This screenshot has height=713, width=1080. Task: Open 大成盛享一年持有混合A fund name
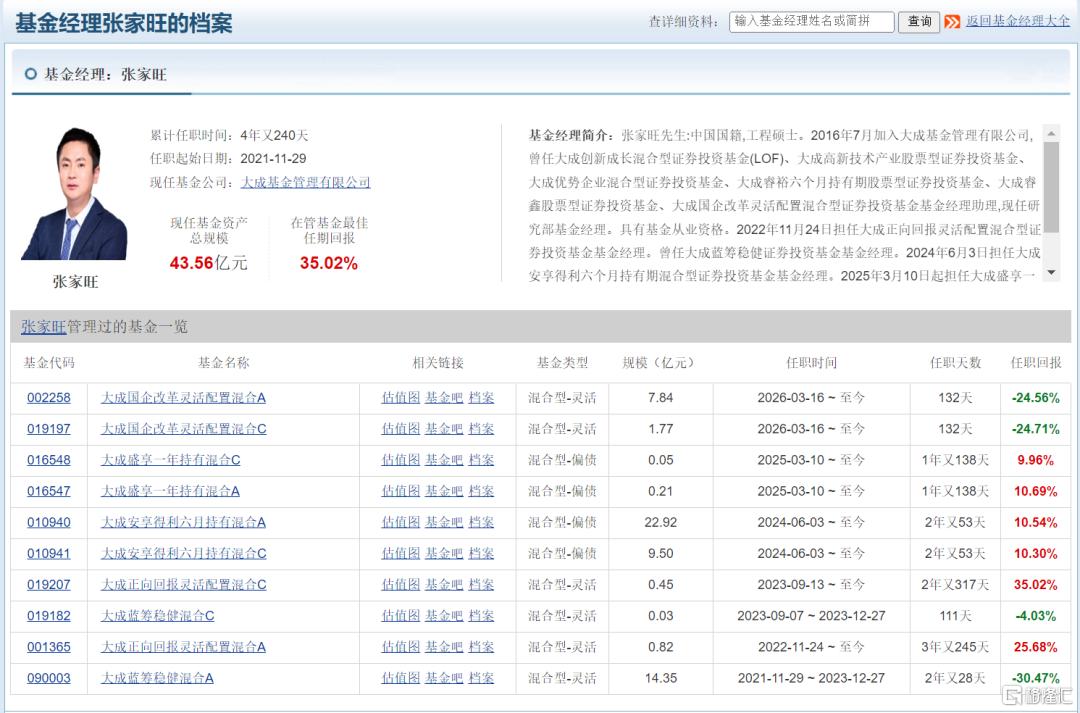pyautogui.click(x=171, y=491)
